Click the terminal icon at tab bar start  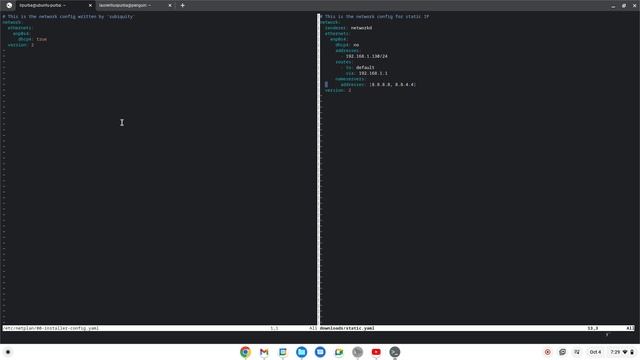(9, 5)
